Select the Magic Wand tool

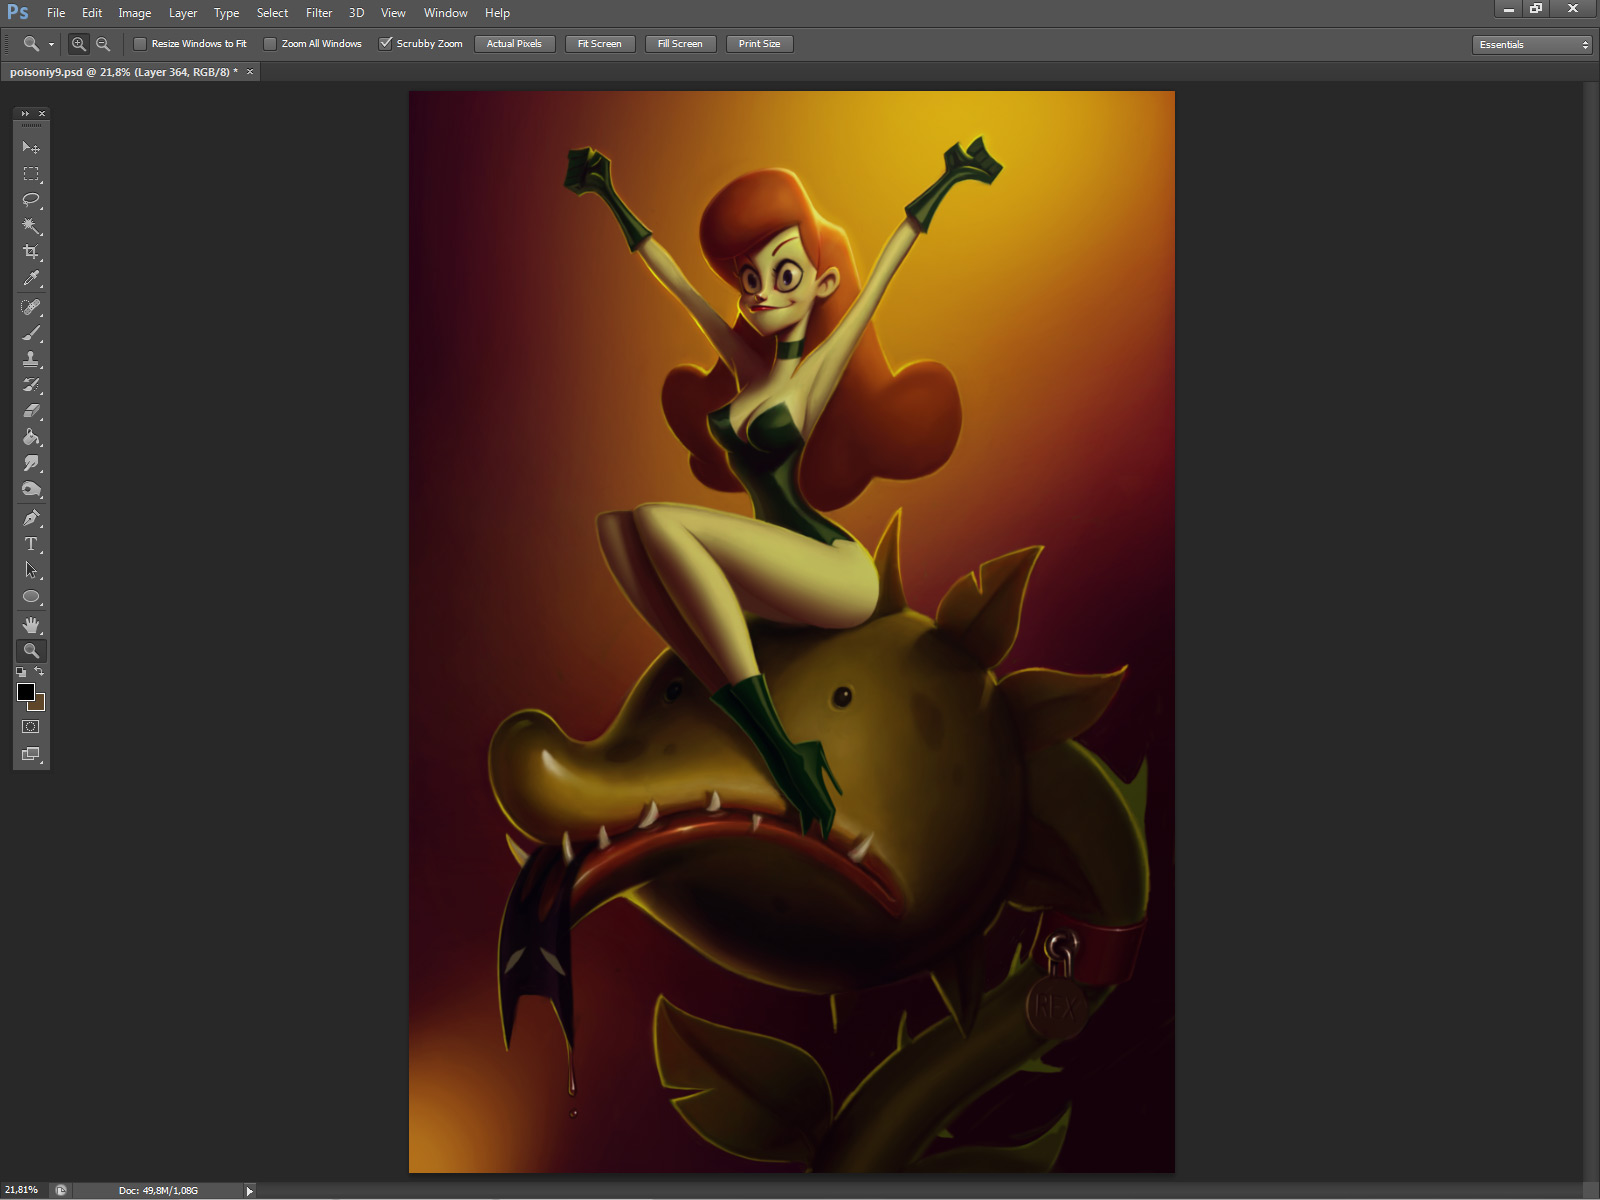point(31,226)
